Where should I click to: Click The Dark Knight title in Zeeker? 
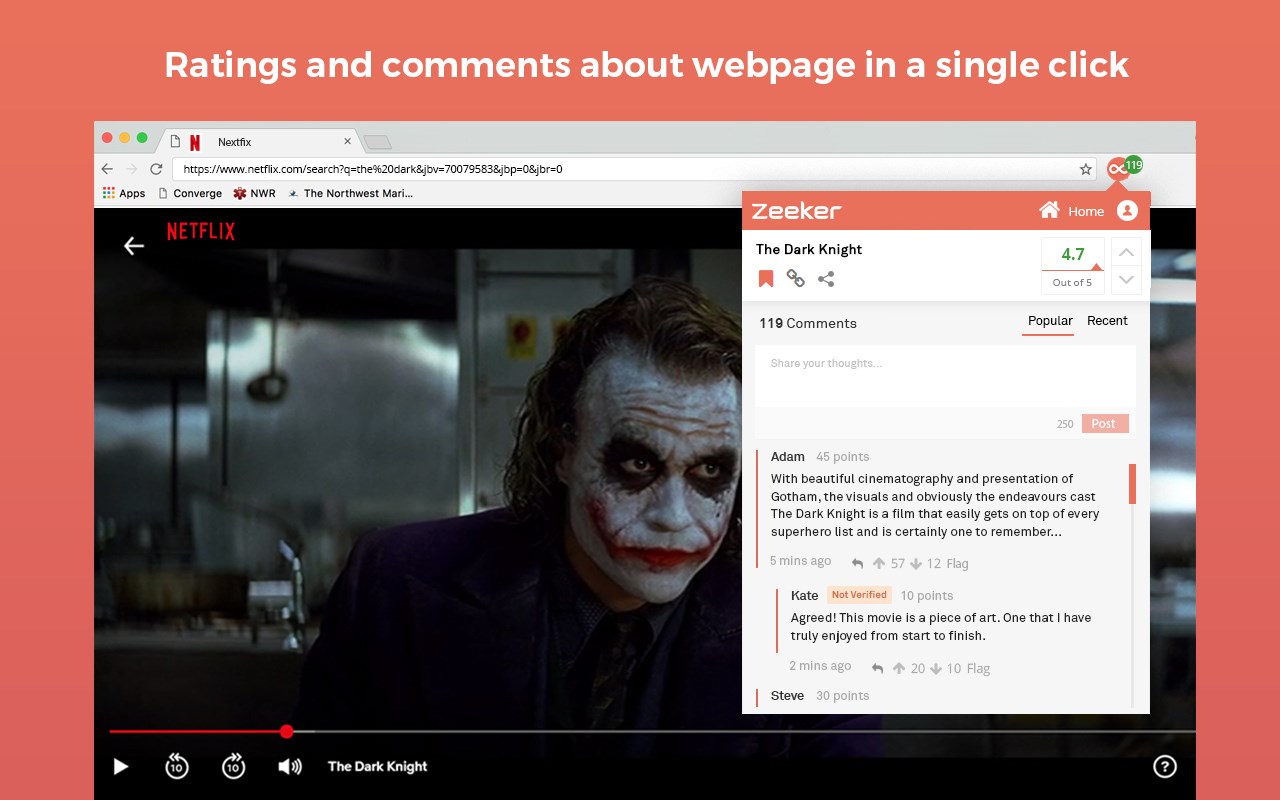pos(809,249)
